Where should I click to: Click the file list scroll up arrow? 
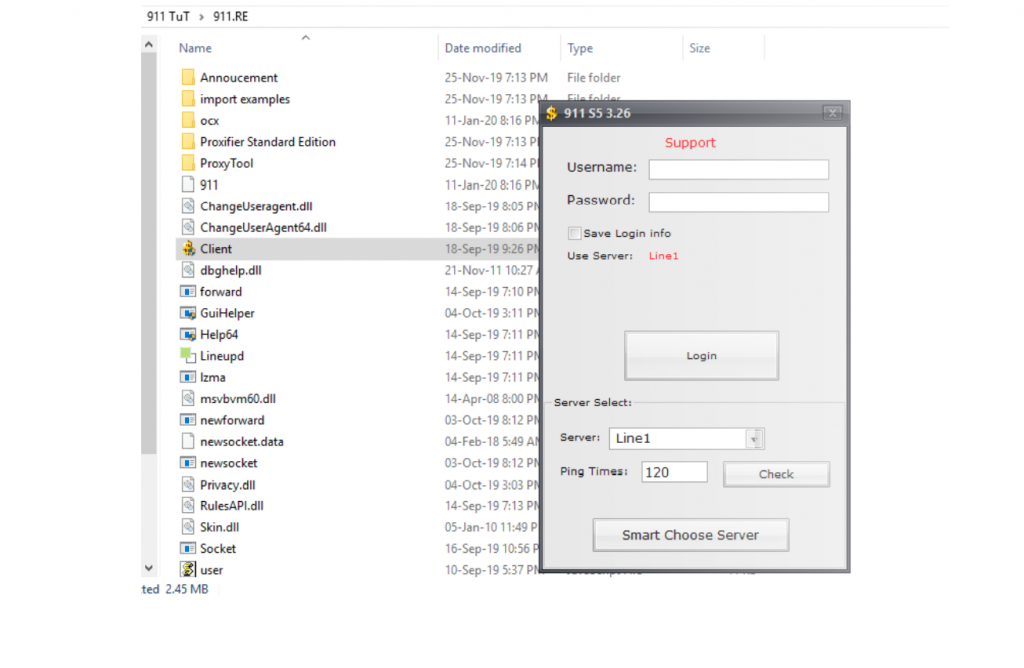click(149, 45)
